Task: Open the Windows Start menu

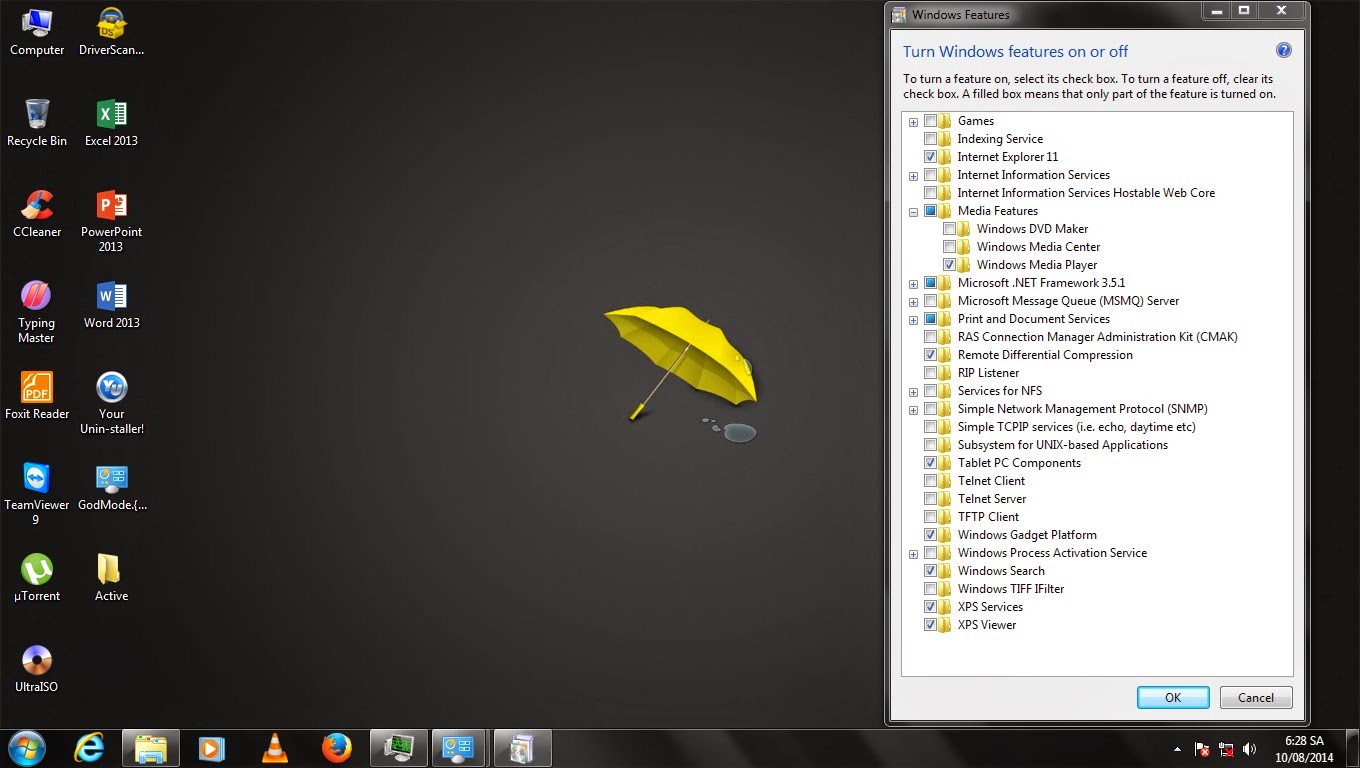Action: click(x=26, y=748)
